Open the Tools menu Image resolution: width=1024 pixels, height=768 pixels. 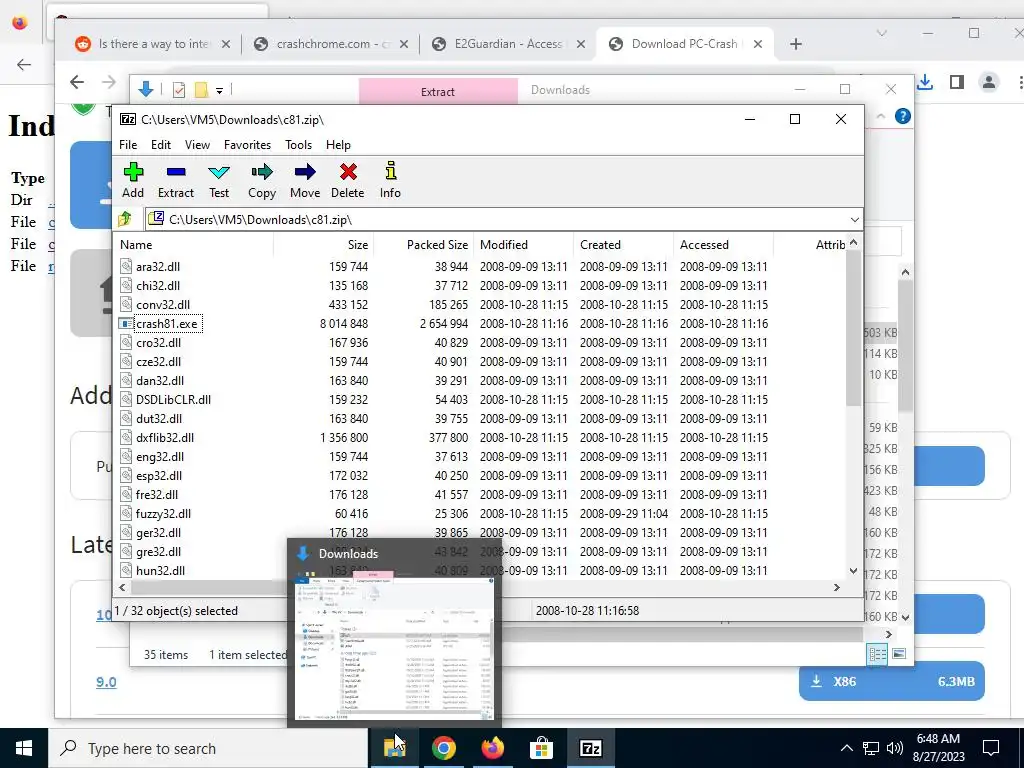click(x=298, y=144)
